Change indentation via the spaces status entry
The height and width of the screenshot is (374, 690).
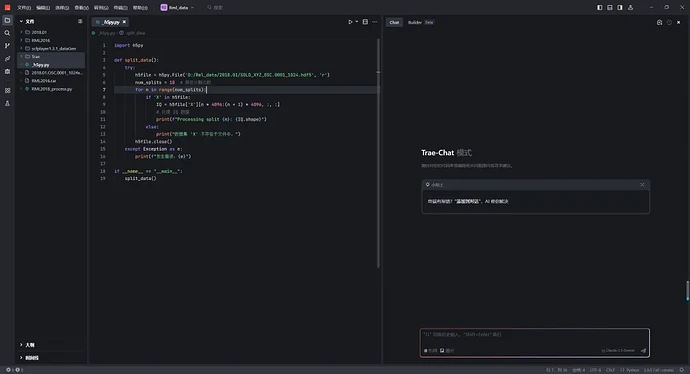(x=578, y=370)
